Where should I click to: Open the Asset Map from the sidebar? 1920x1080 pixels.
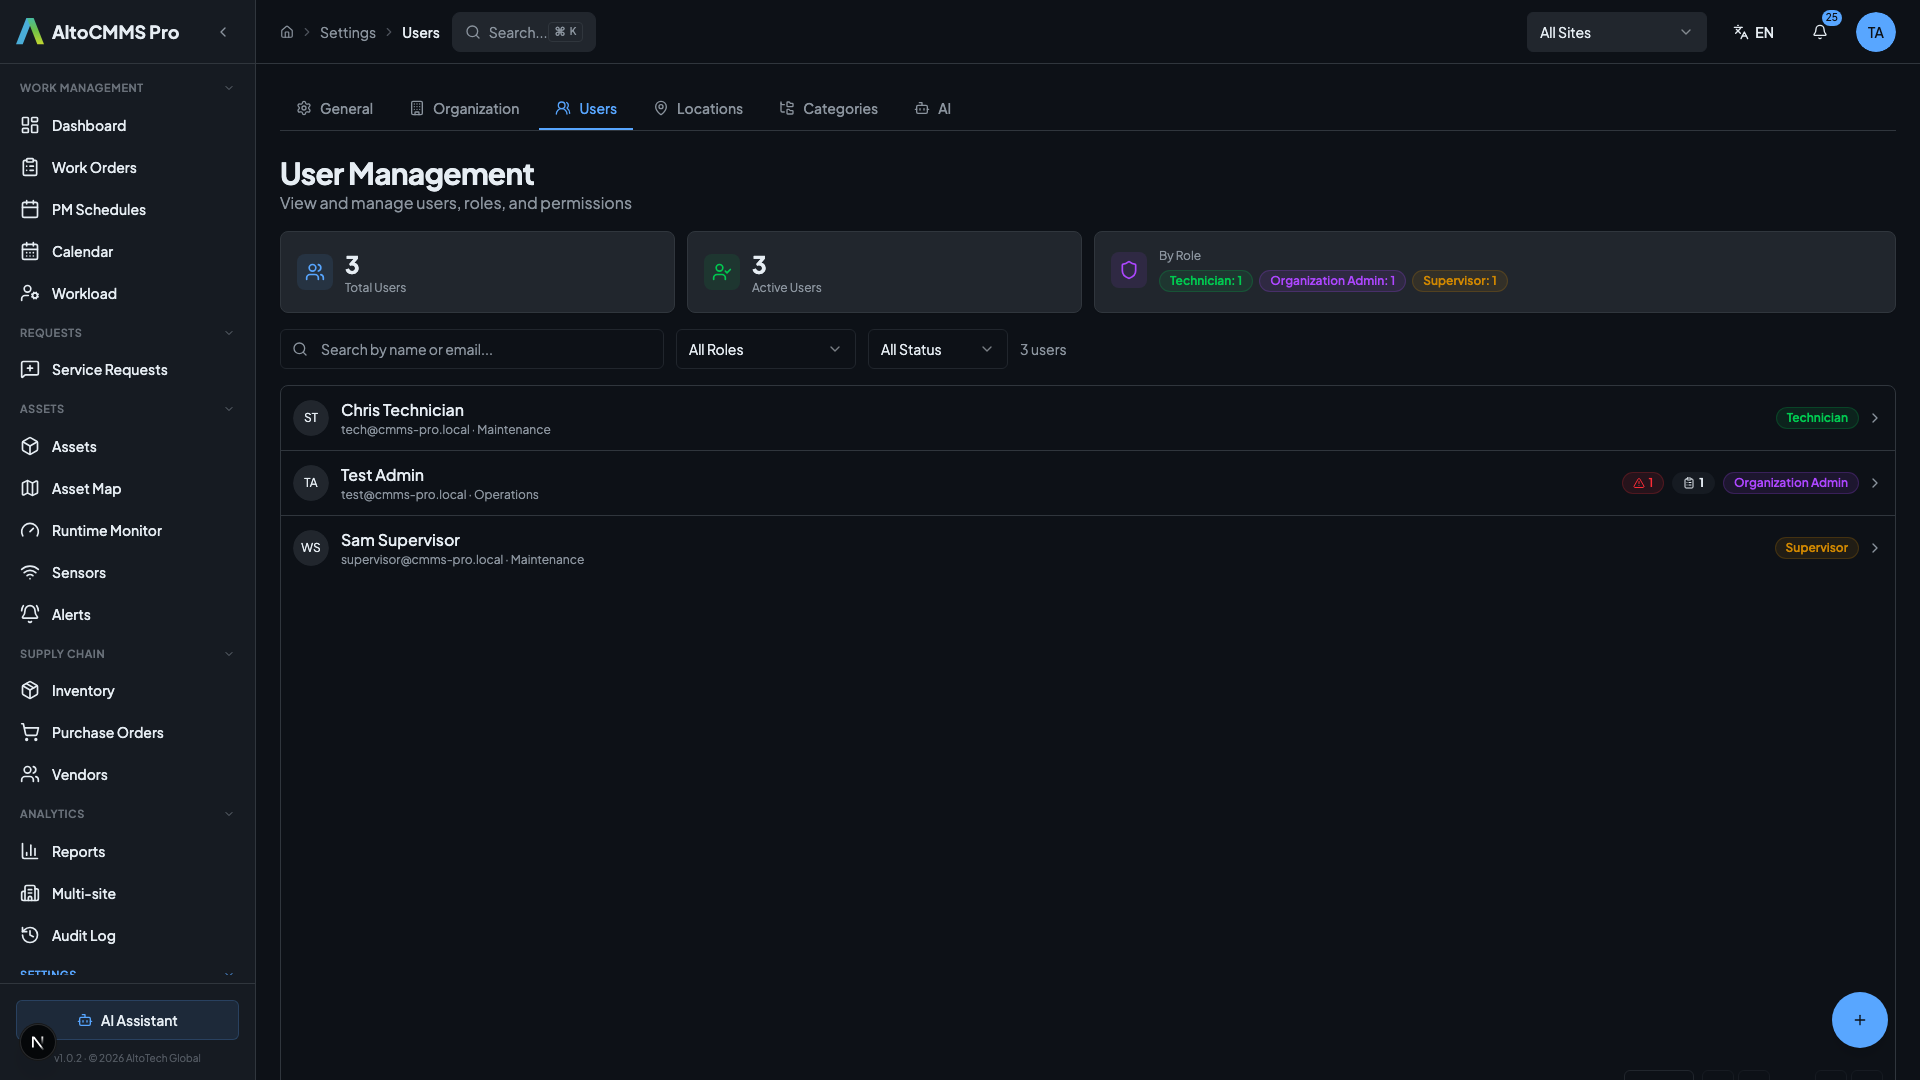pyautogui.click(x=31, y=488)
